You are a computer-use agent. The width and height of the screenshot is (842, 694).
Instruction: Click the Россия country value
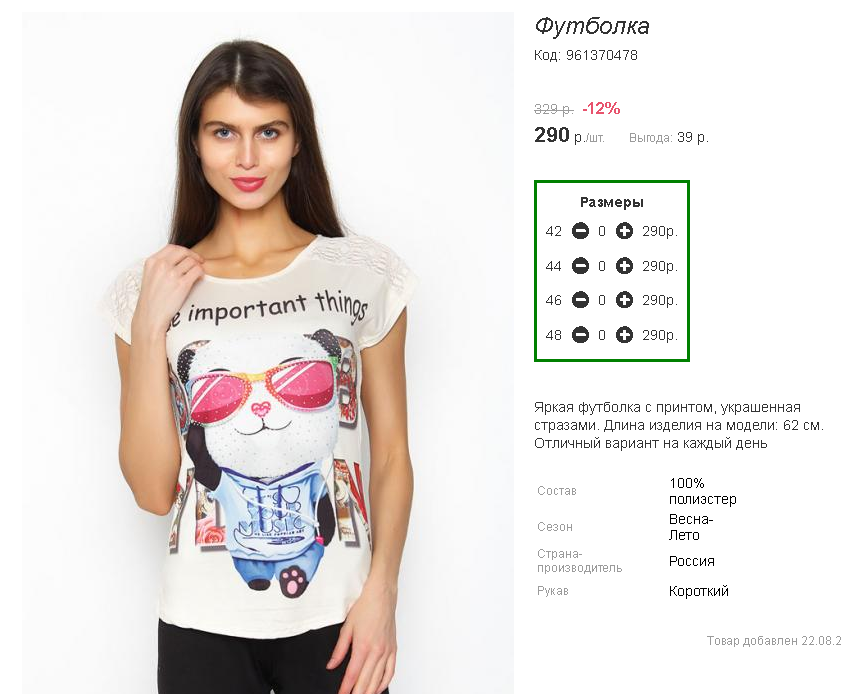pos(692,561)
